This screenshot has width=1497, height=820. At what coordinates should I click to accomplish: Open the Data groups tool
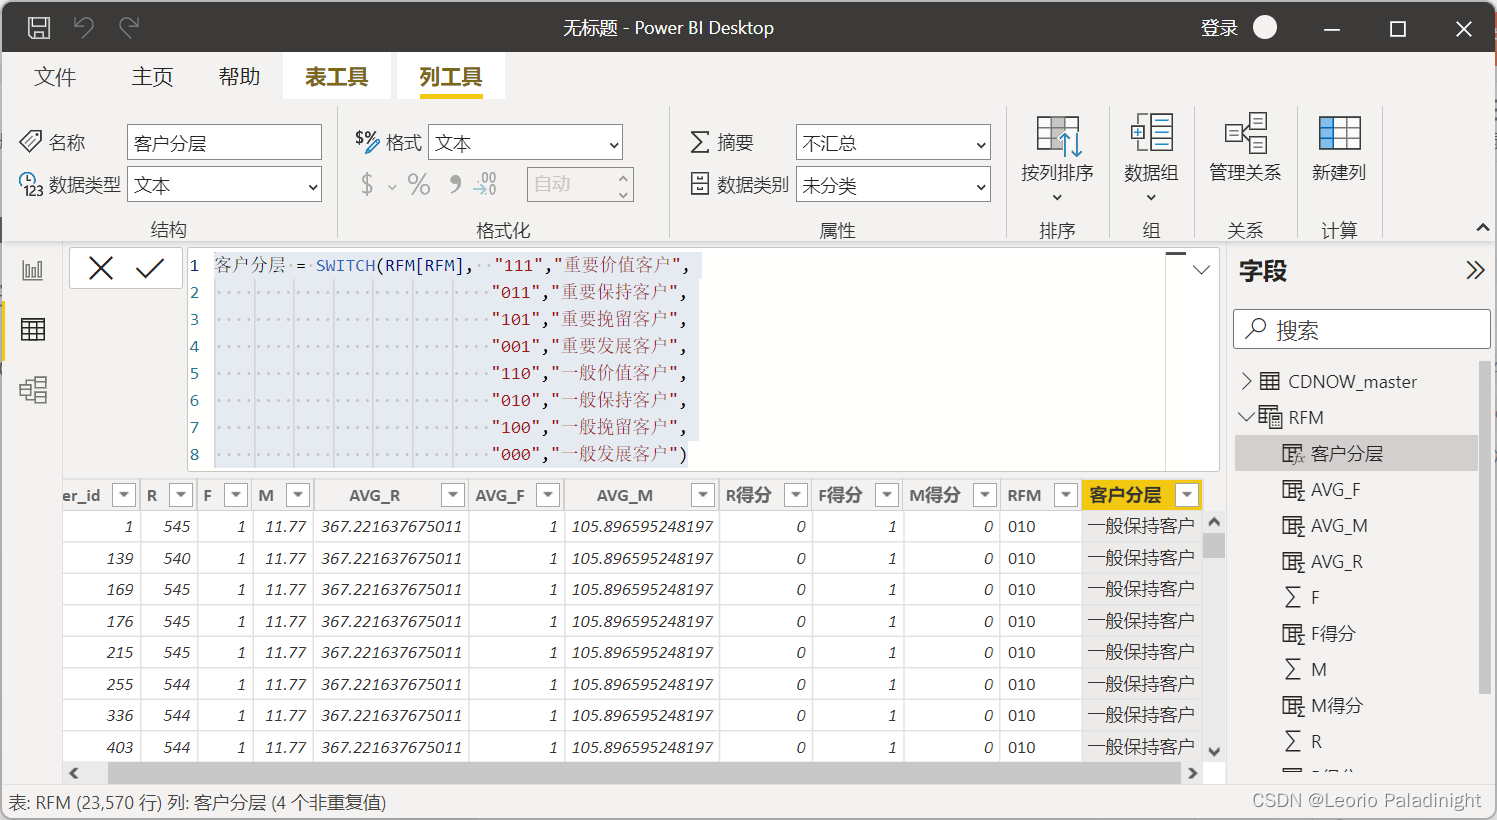pyautogui.click(x=1151, y=157)
